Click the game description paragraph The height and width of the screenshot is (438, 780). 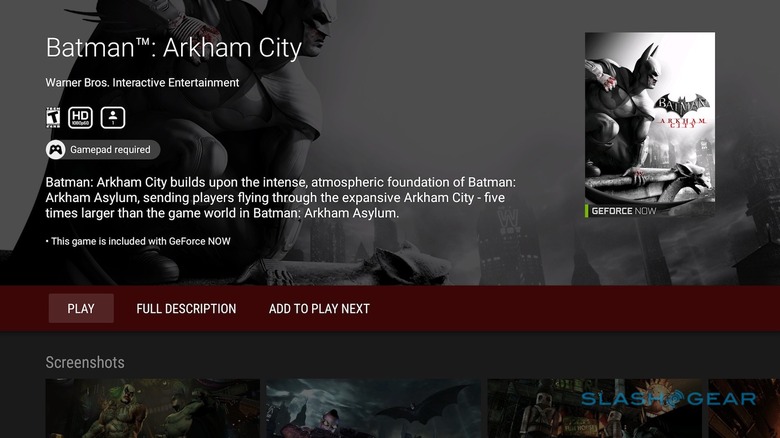(x=281, y=198)
